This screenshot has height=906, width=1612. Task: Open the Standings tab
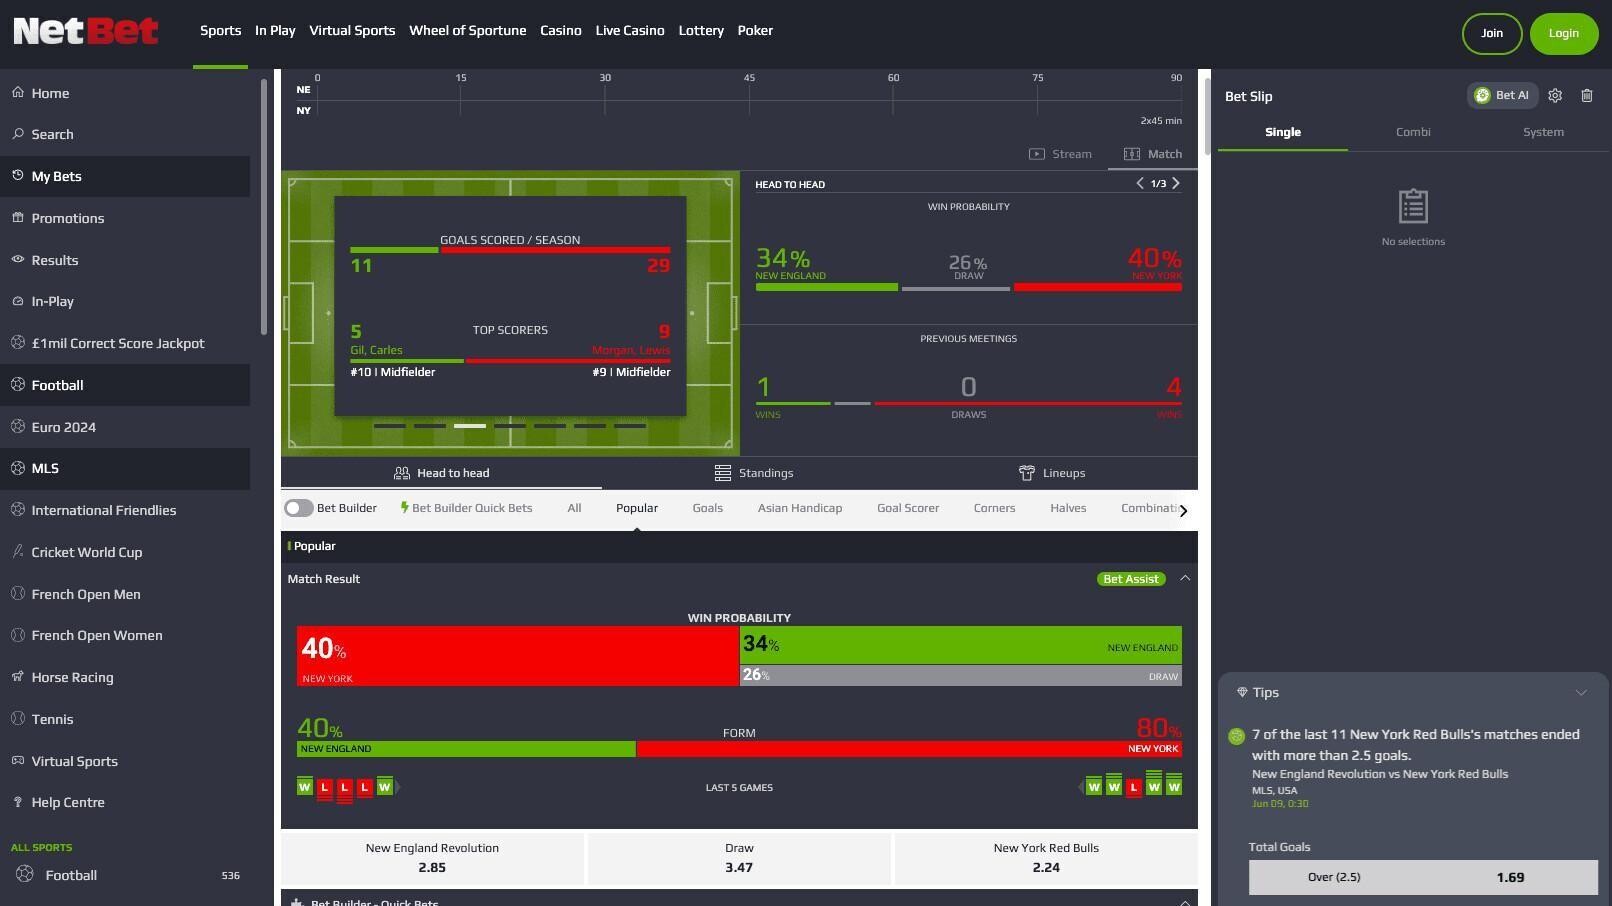click(753, 473)
